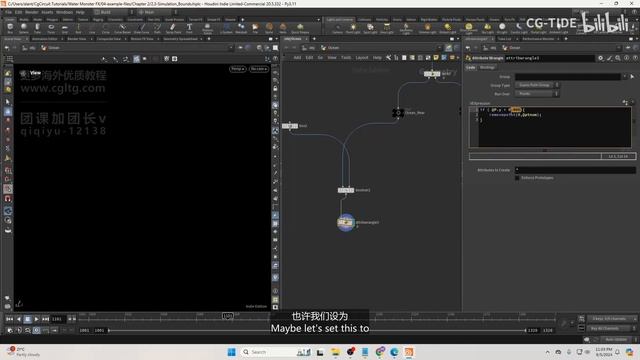Add a Camera from lights shelf
This screenshot has width=640, height=360.
(337, 28)
